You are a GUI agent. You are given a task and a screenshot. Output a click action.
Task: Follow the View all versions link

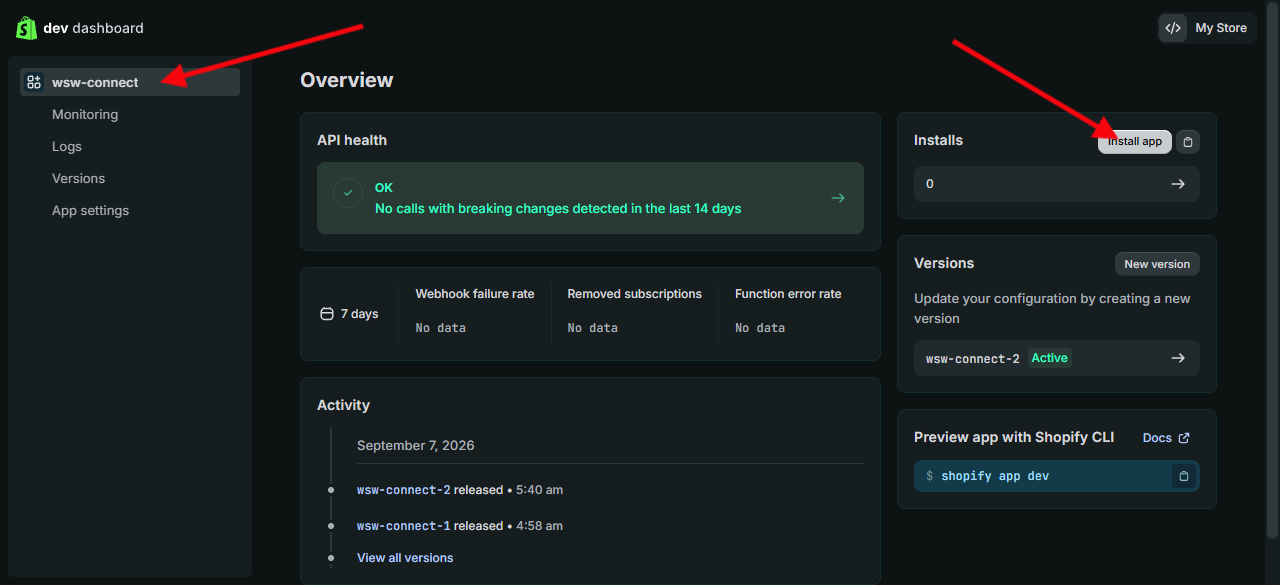[x=405, y=558]
